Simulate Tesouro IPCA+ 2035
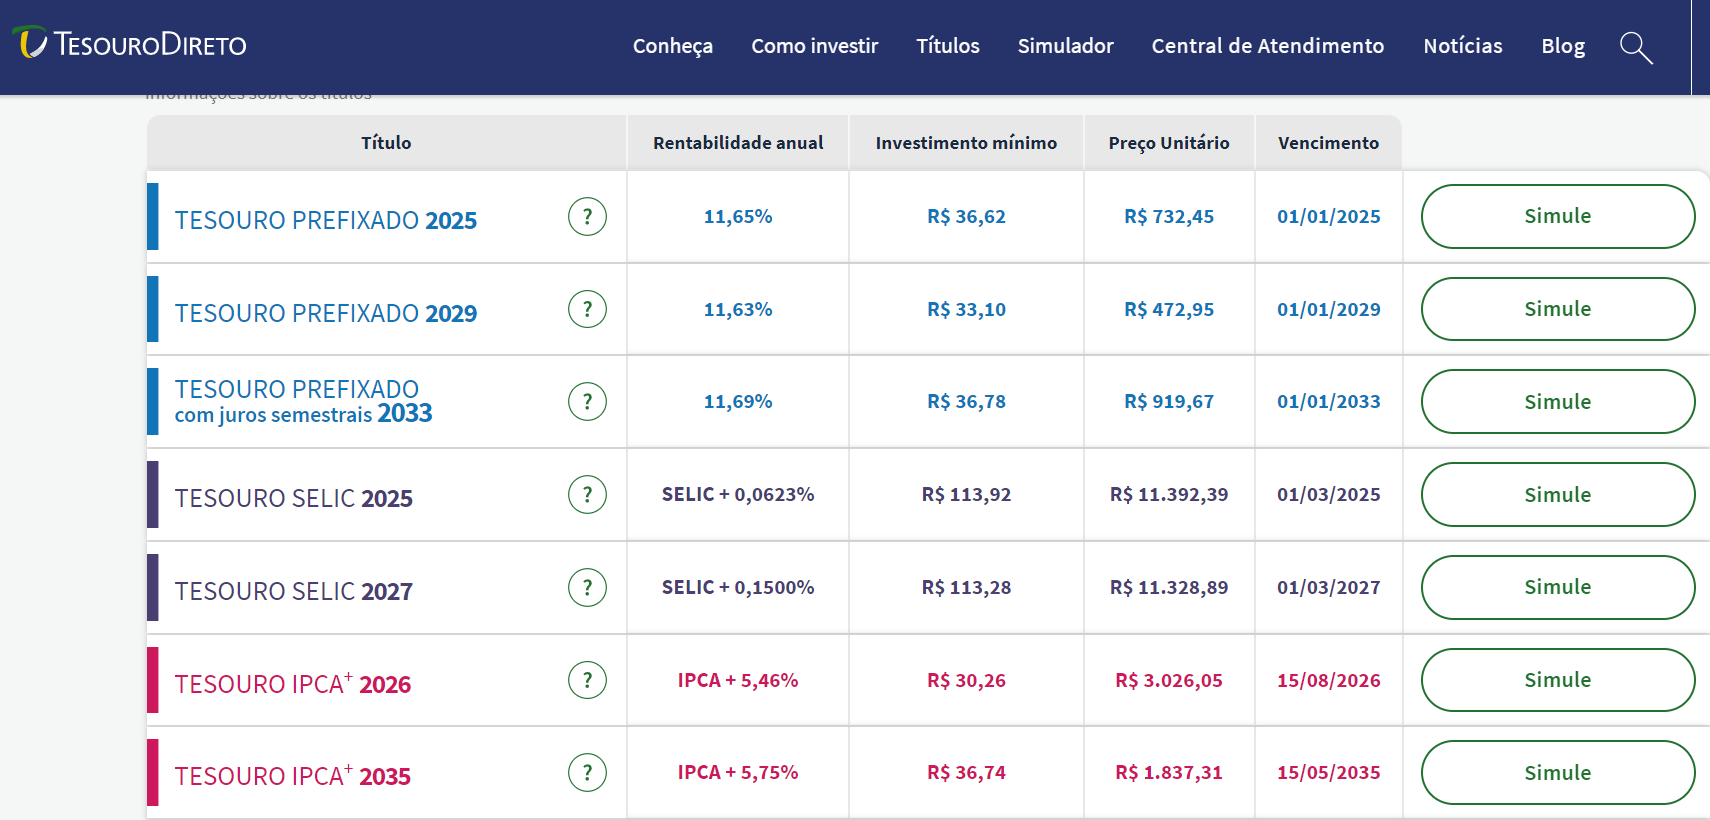Image resolution: width=1710 pixels, height=820 pixels. (1558, 772)
